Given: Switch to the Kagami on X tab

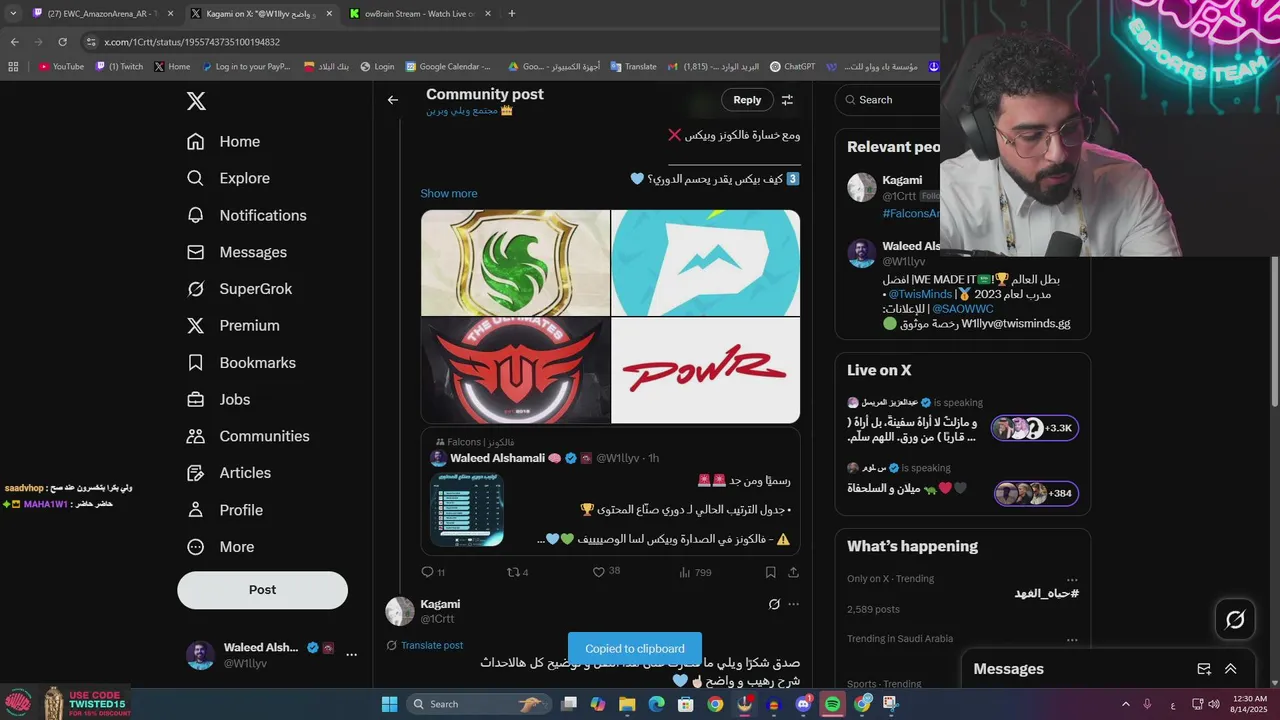Looking at the screenshot, I should click(x=261, y=14).
